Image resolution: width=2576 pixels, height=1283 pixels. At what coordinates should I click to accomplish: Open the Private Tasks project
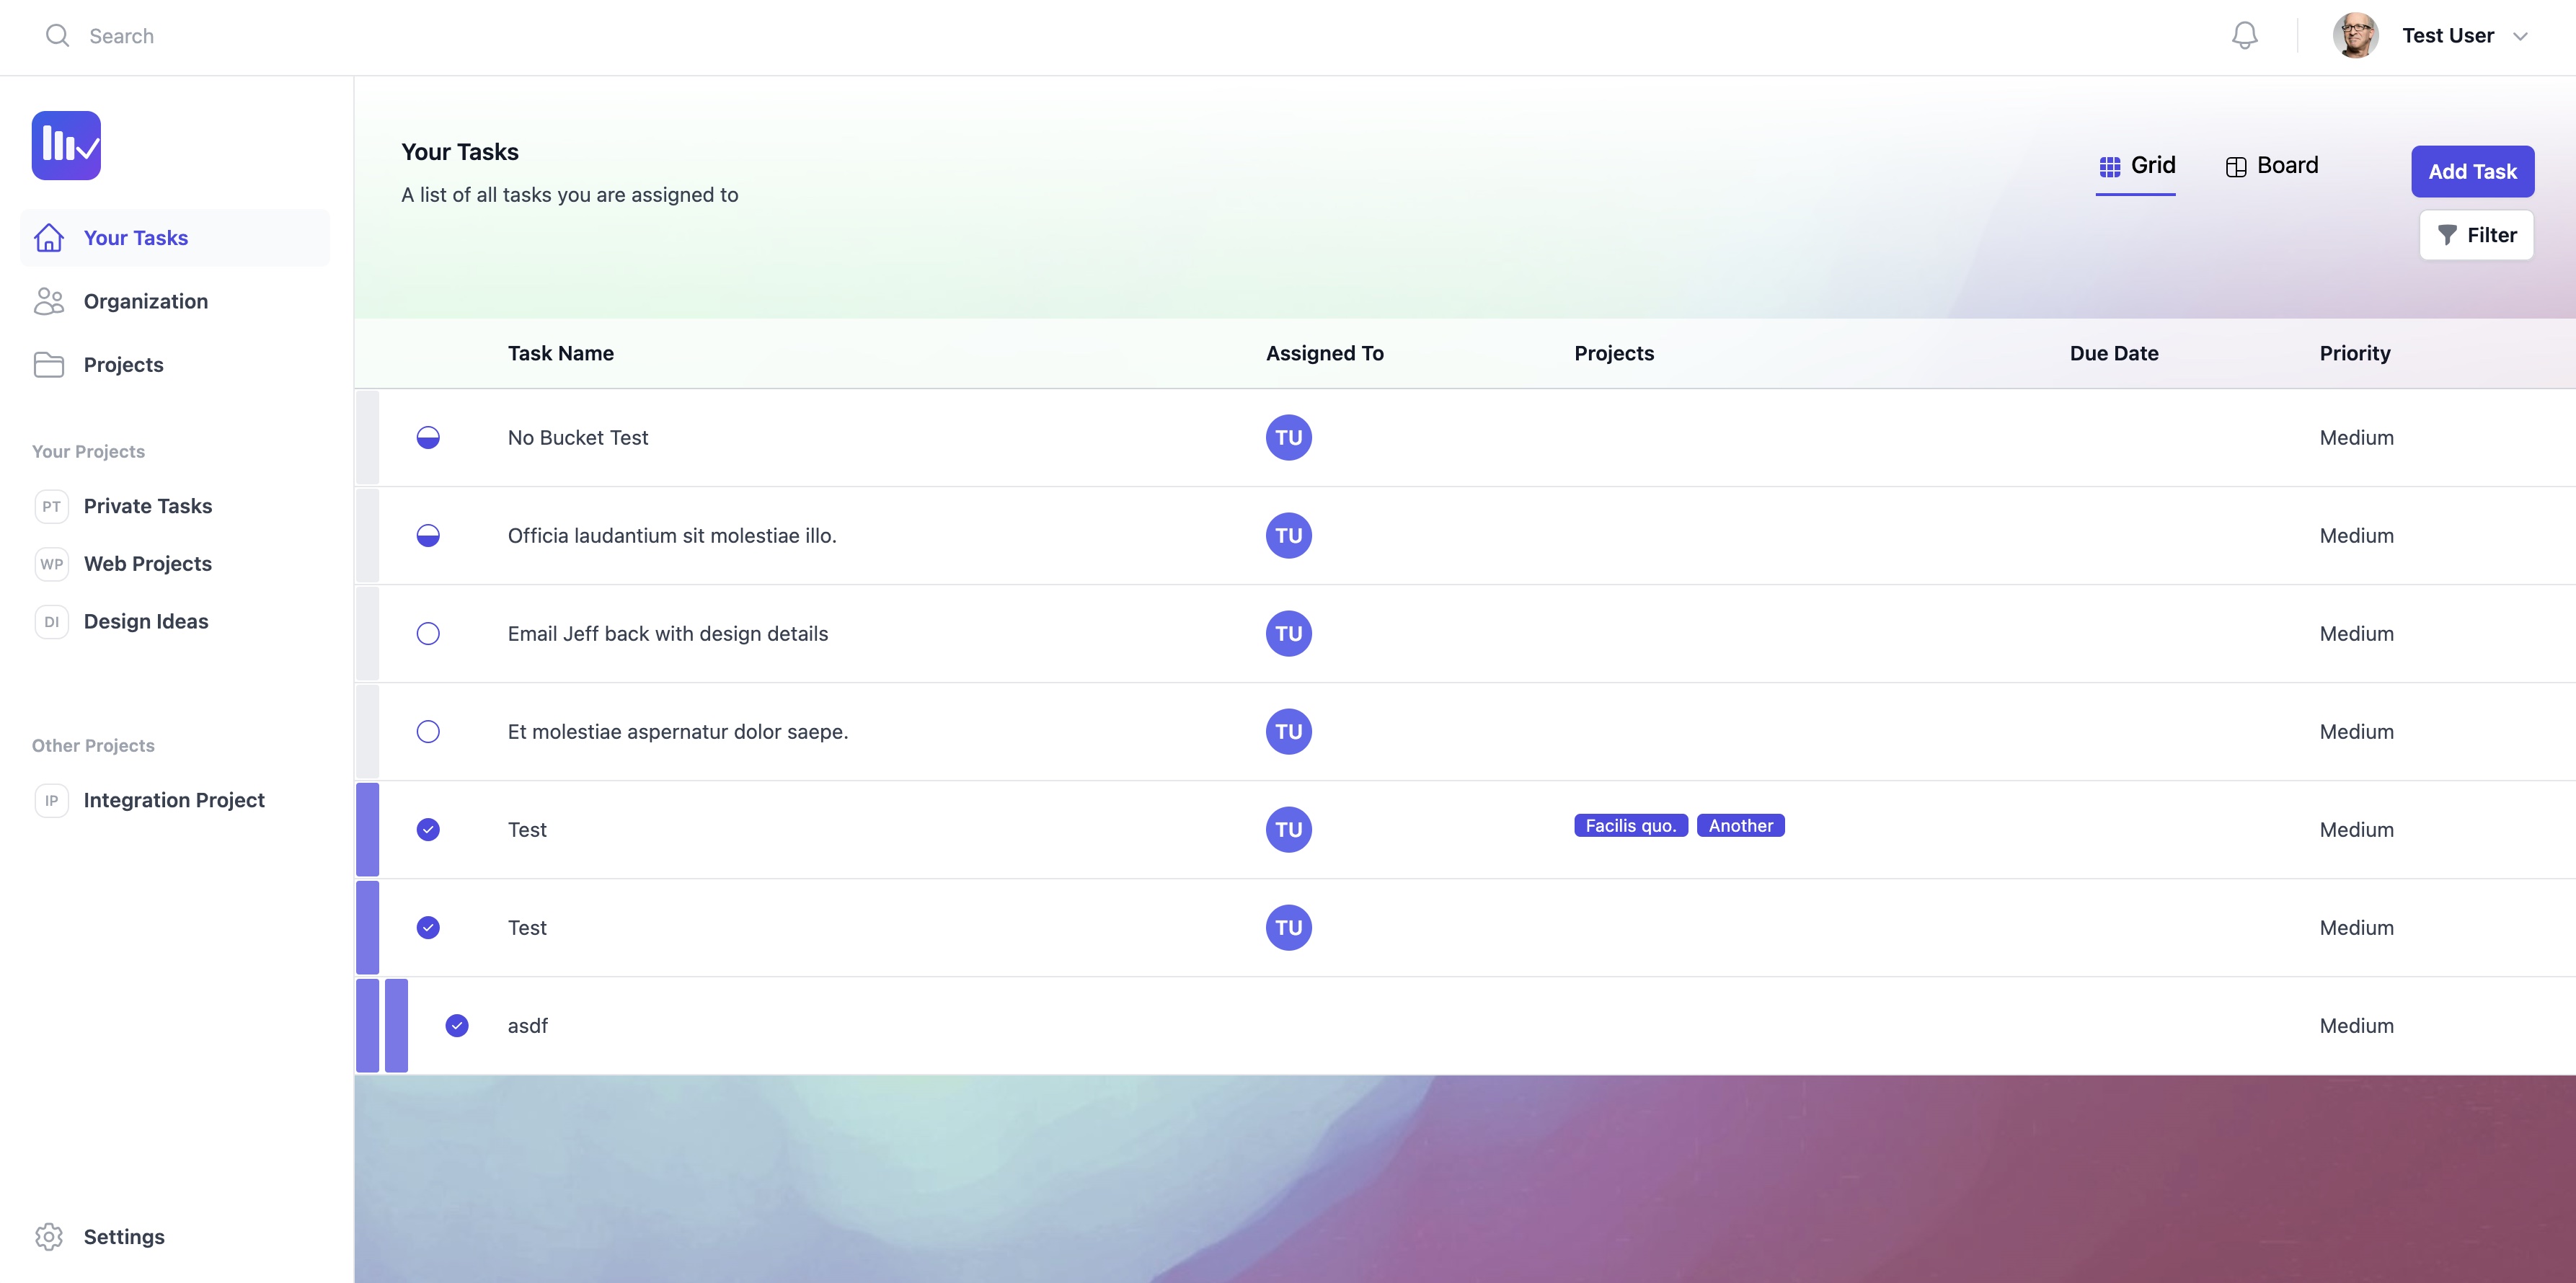pyautogui.click(x=148, y=506)
